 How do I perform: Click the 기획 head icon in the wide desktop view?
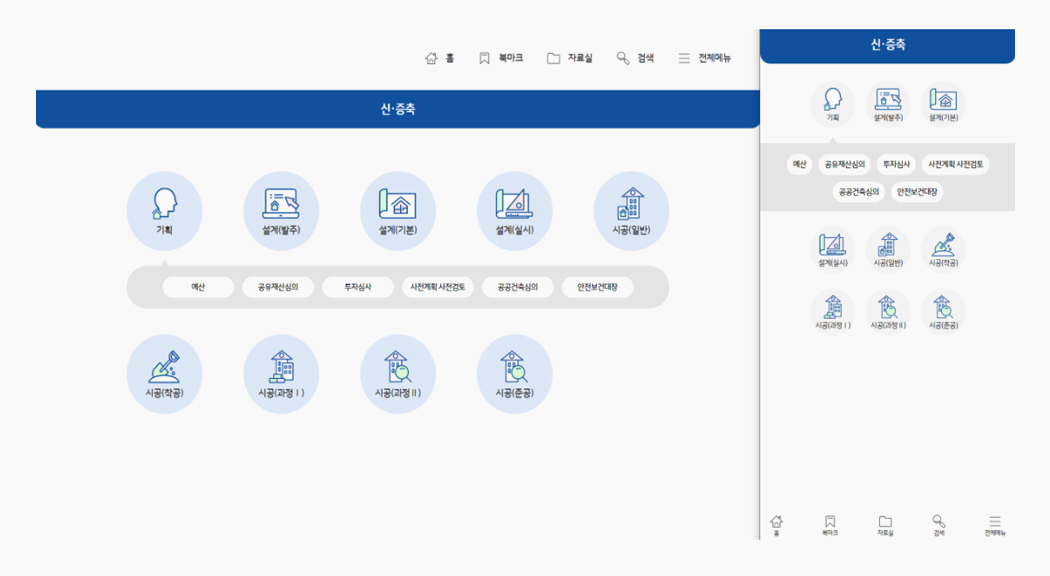coord(164,209)
